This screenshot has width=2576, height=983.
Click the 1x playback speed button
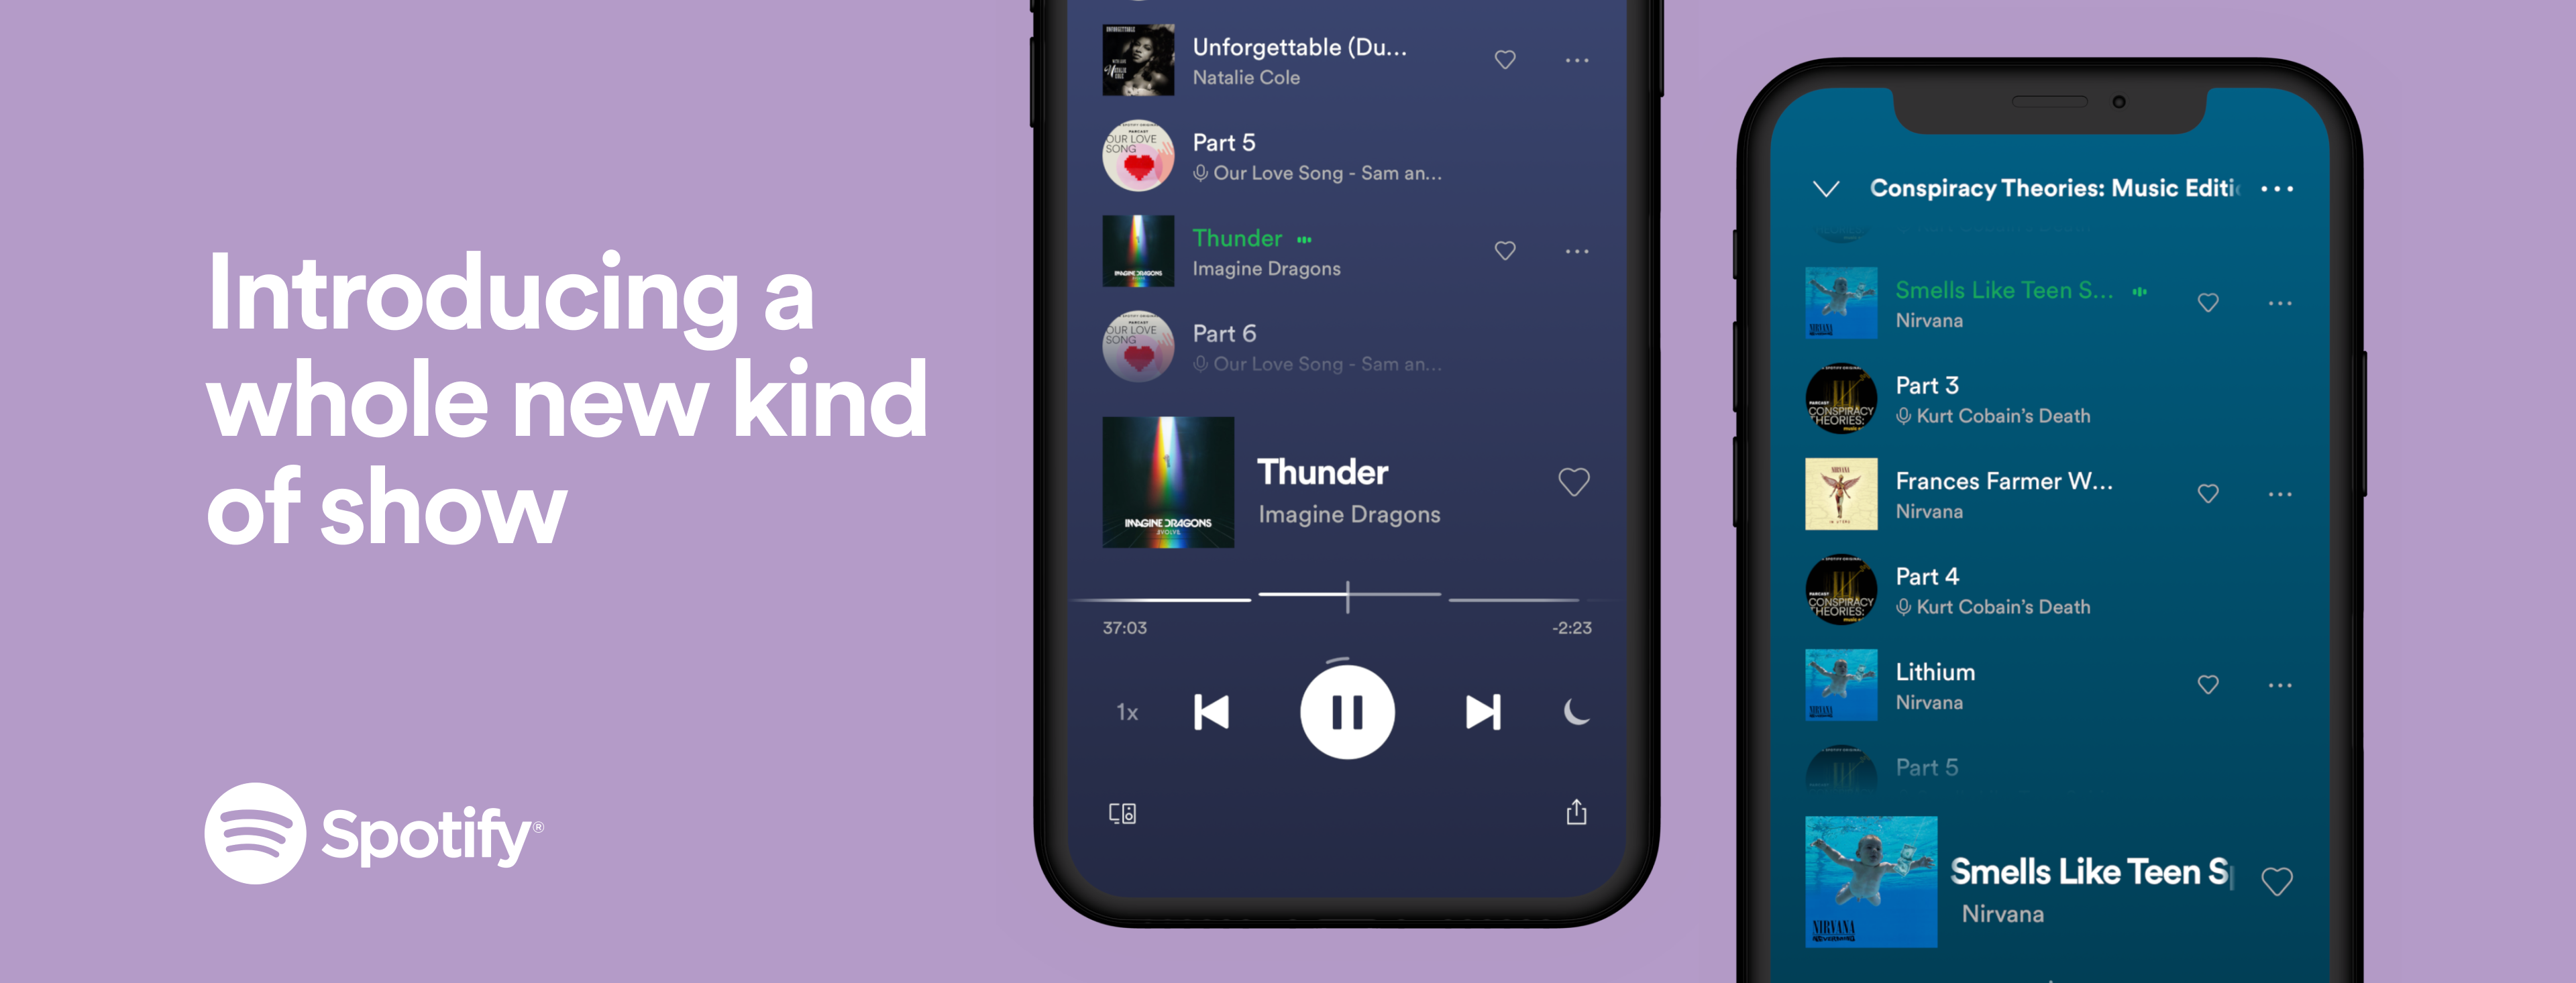coord(1127,714)
